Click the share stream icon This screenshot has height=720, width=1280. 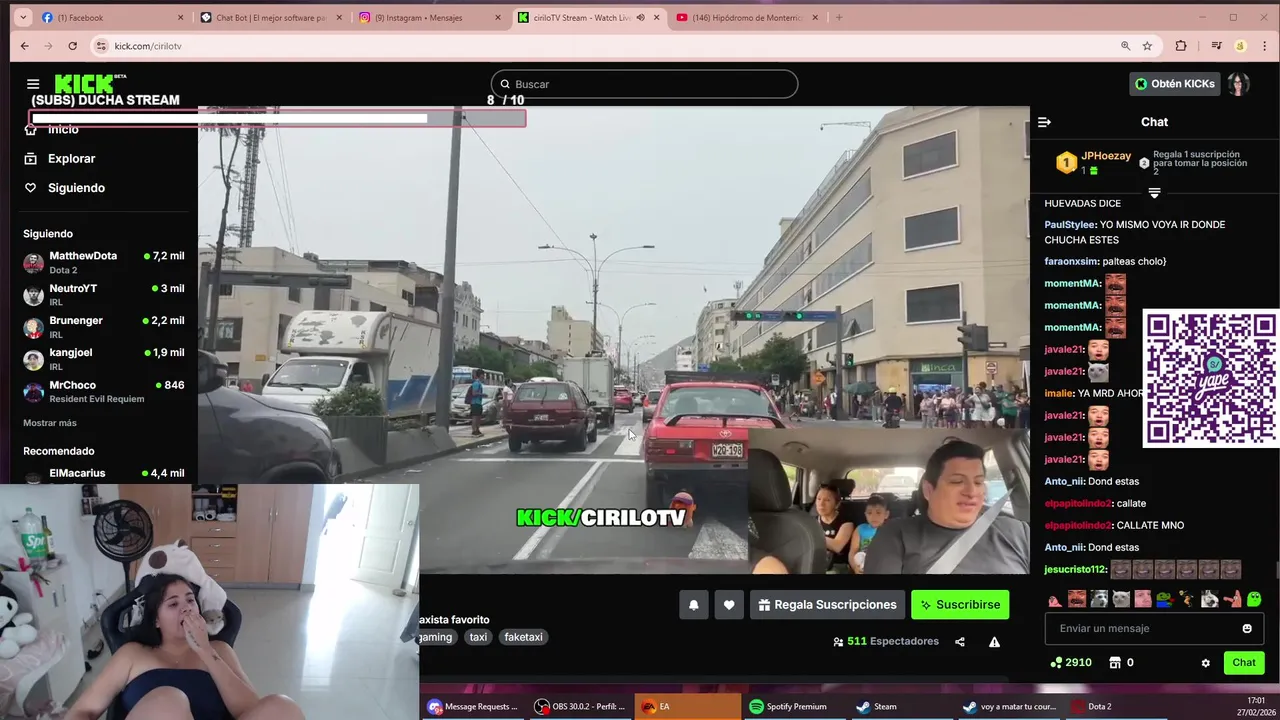960,642
